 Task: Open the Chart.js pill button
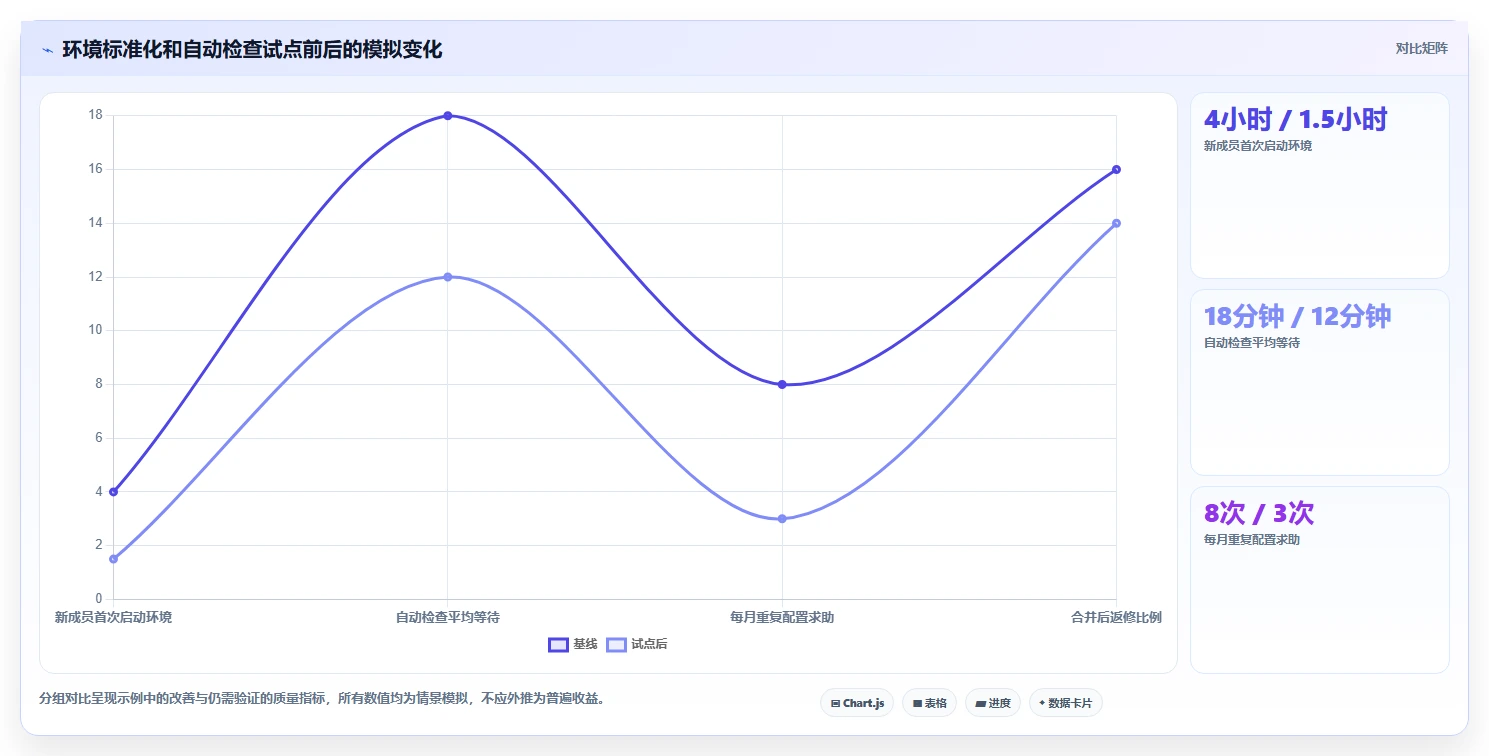coord(857,703)
